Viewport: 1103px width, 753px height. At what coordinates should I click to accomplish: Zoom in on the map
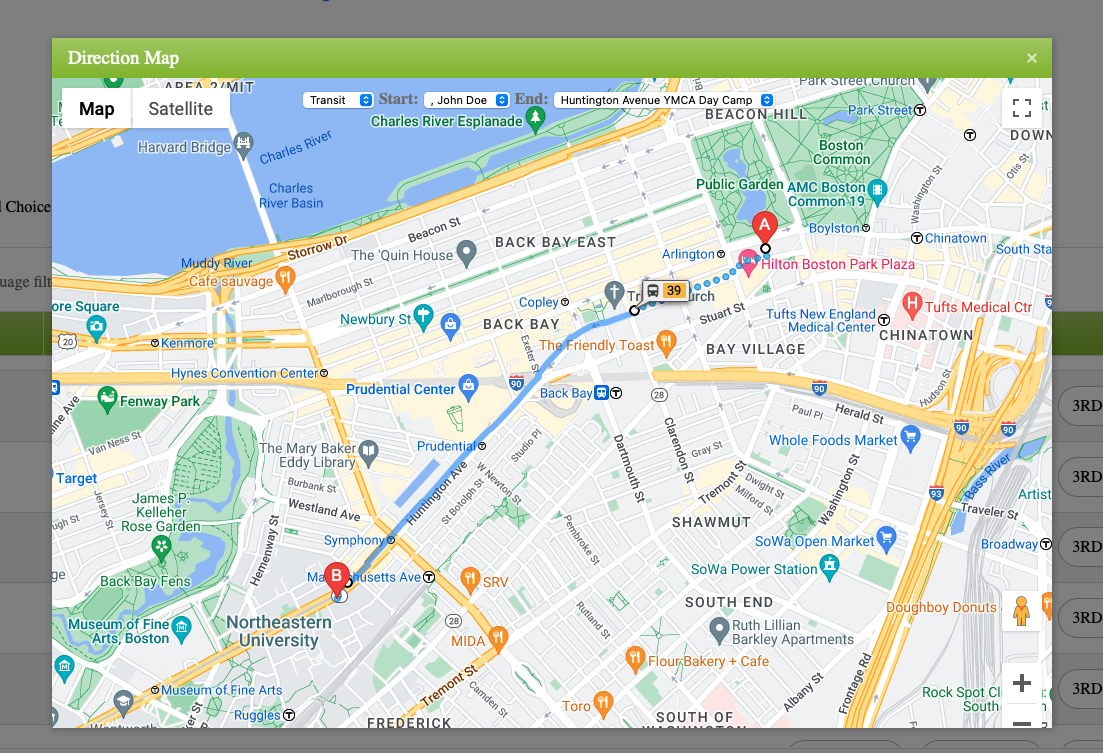1021,683
